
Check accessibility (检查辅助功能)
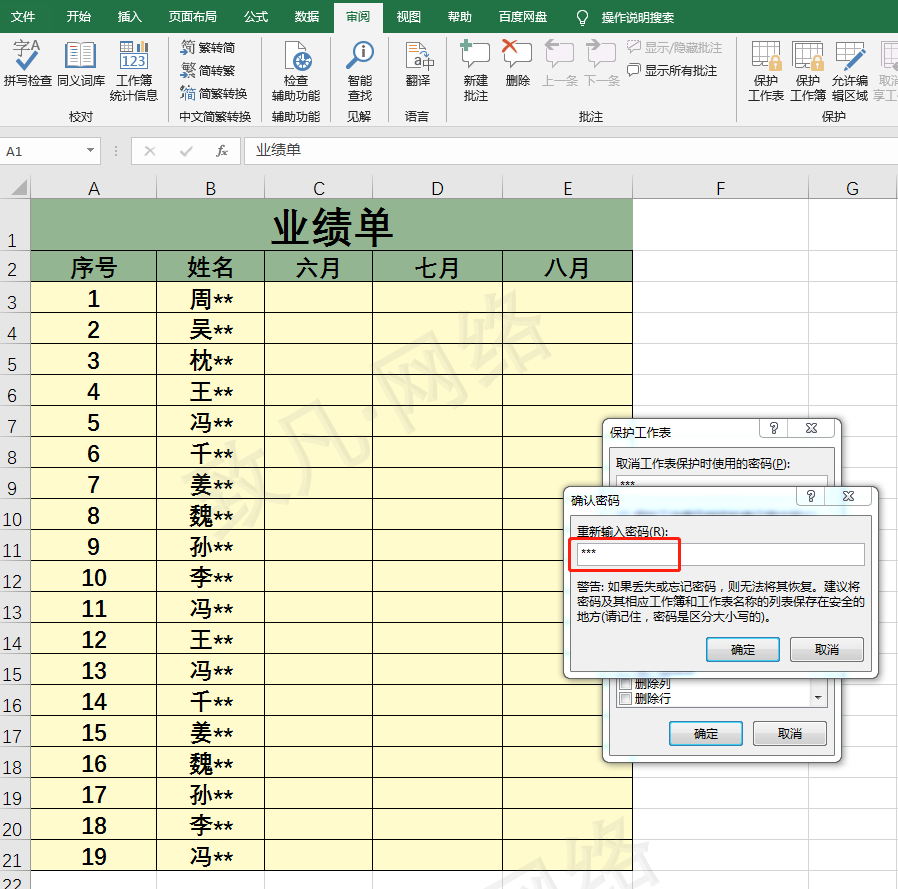296,70
